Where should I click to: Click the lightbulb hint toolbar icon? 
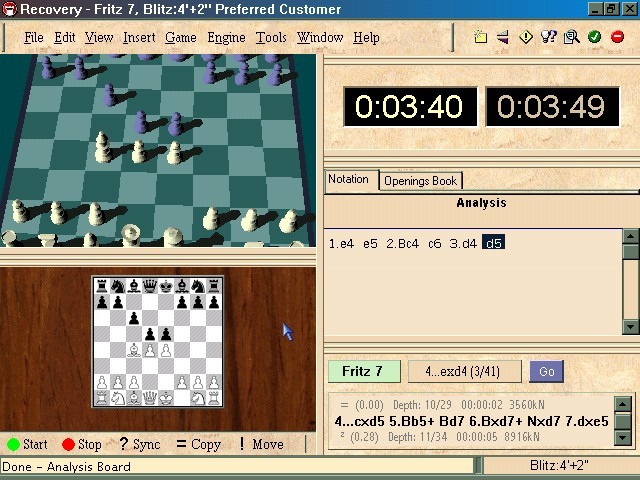coord(549,37)
